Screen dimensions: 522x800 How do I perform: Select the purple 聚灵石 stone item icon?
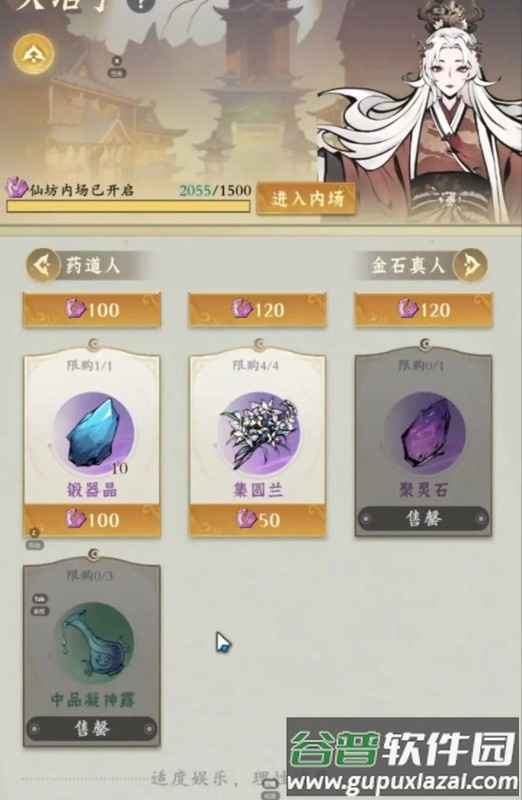pos(425,433)
